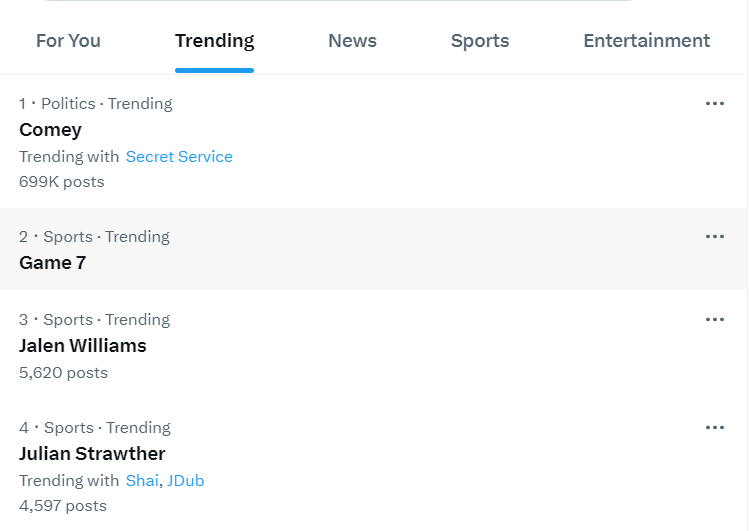Go to the Sports tab
Screen dimensions: 749x531
click(480, 41)
